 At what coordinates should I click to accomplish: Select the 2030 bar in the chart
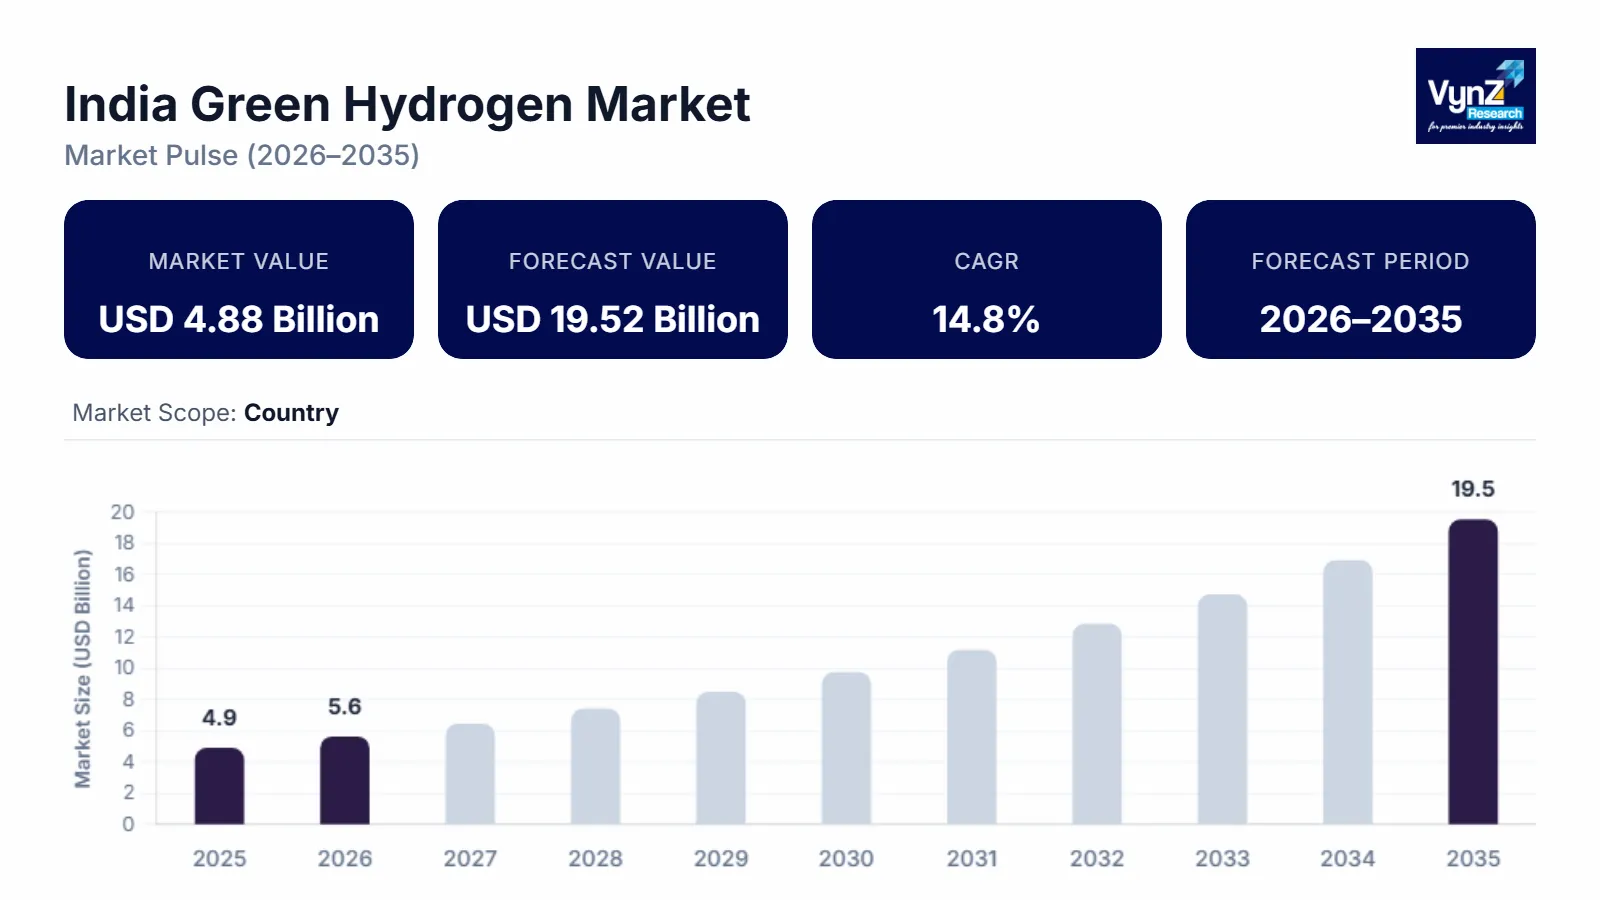coord(847,750)
